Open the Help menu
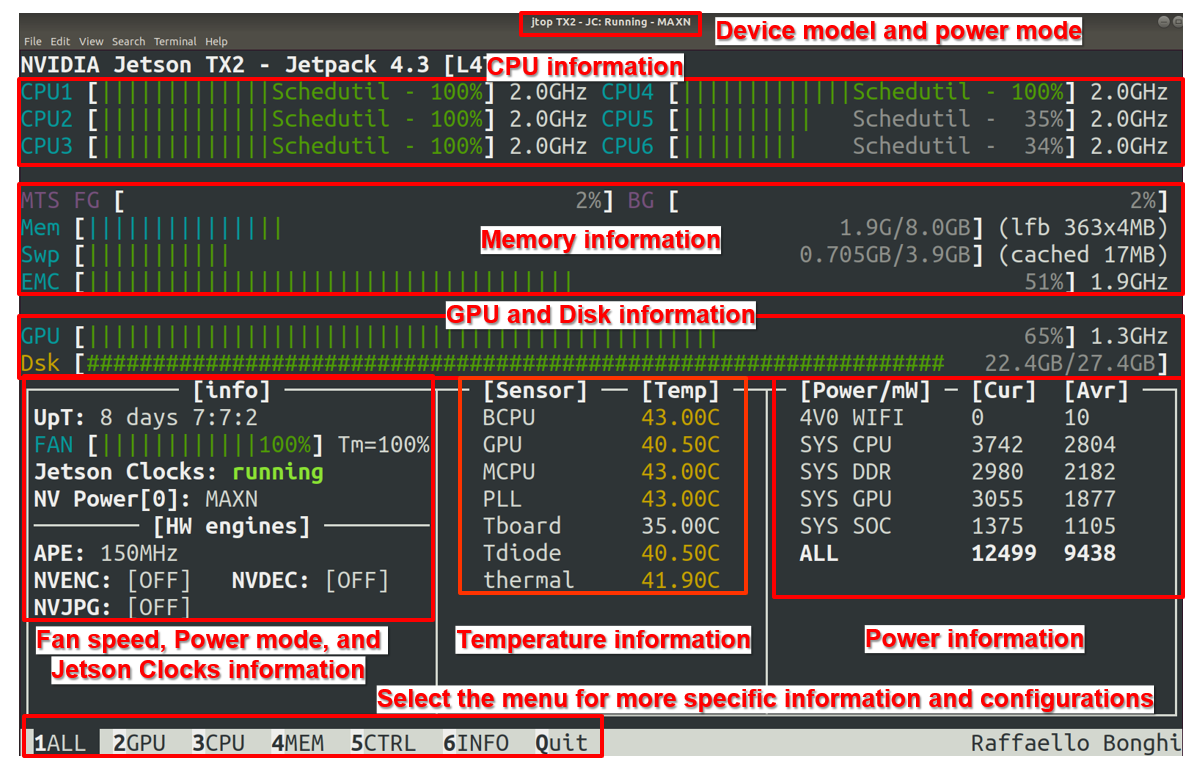This screenshot has height=758, width=1185. click(216, 42)
